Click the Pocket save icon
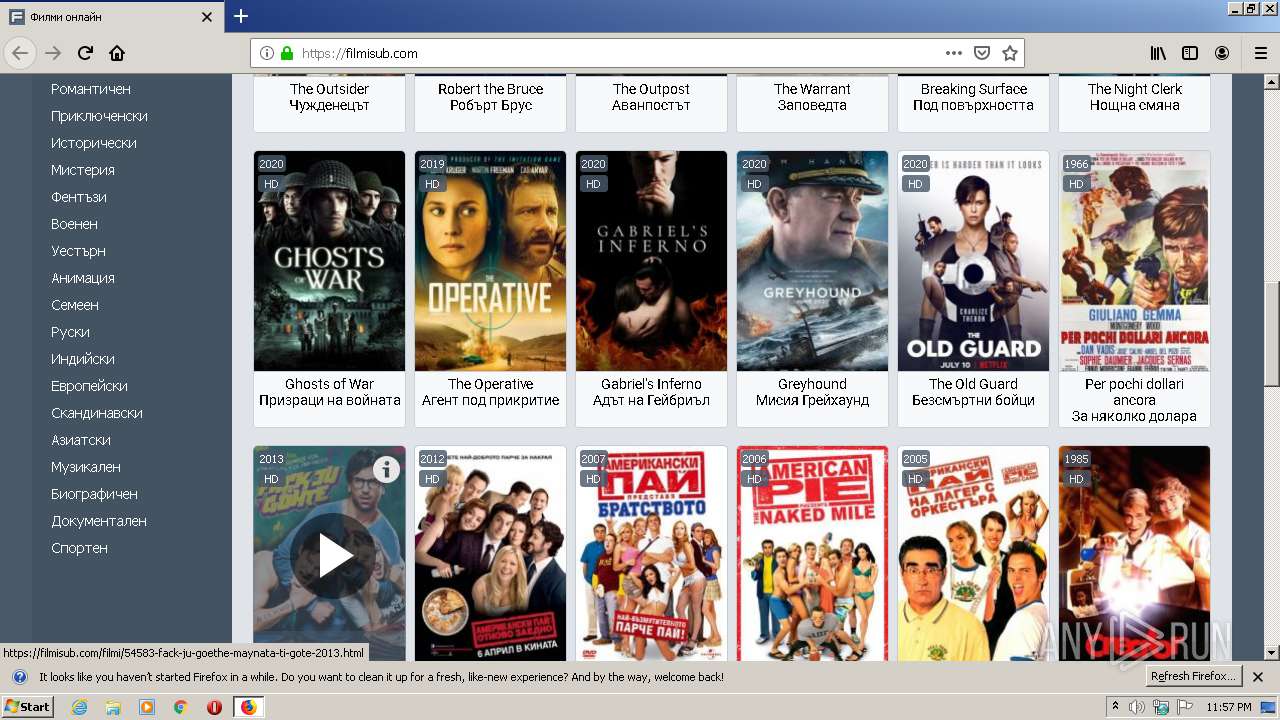 tap(982, 53)
